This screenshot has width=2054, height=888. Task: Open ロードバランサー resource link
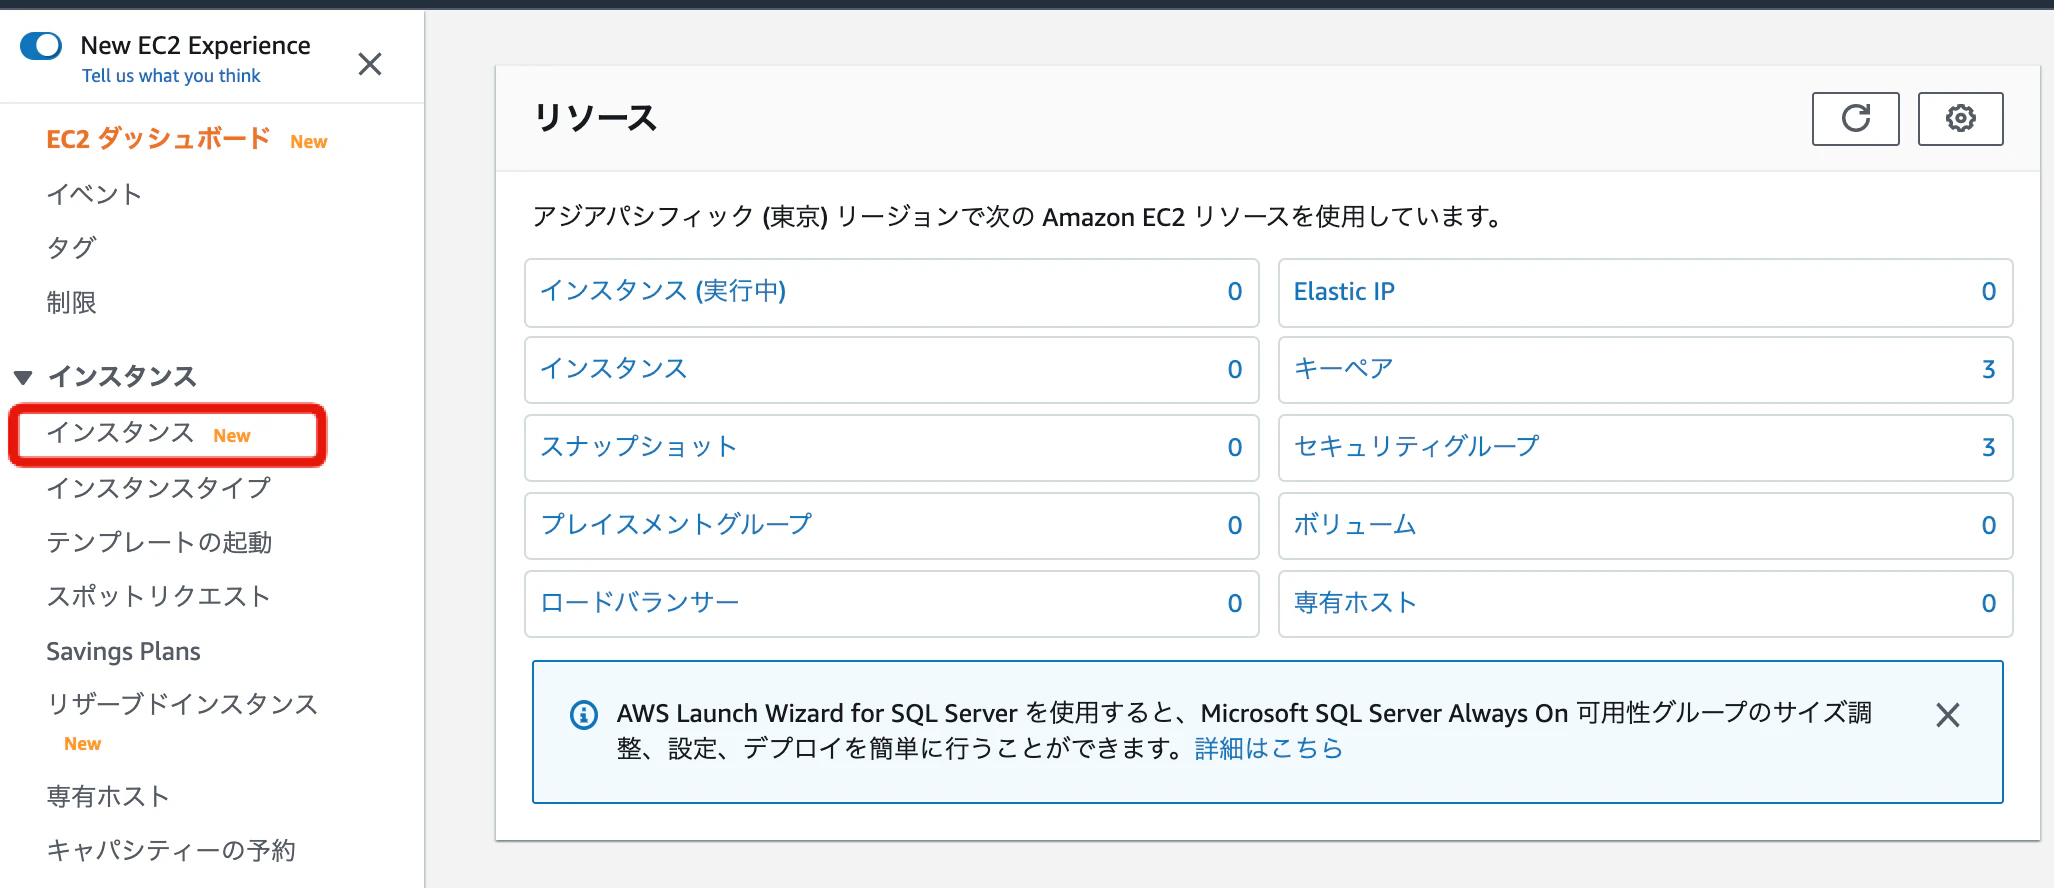[640, 603]
